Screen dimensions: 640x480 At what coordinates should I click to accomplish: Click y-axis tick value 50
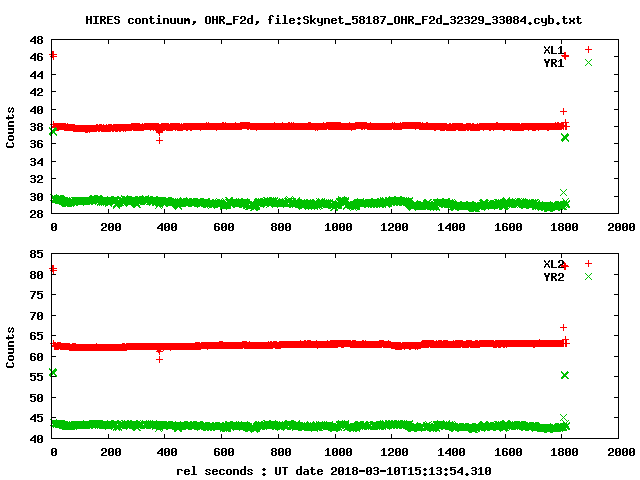coord(36,398)
